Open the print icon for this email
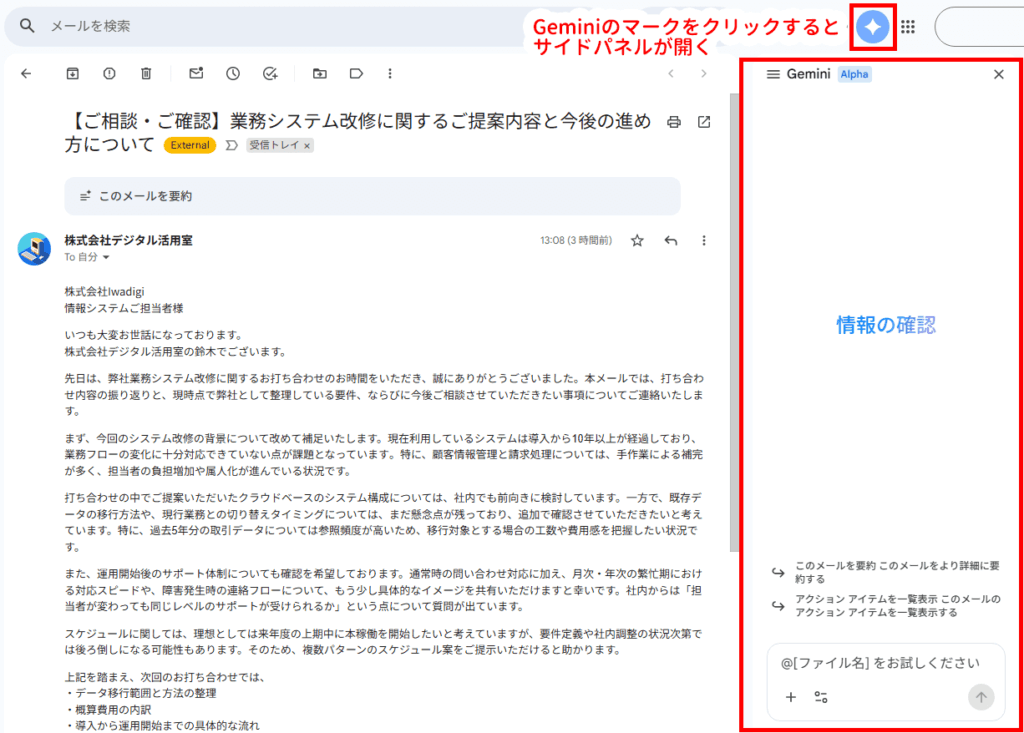The width and height of the screenshot is (1024, 733). [x=673, y=121]
